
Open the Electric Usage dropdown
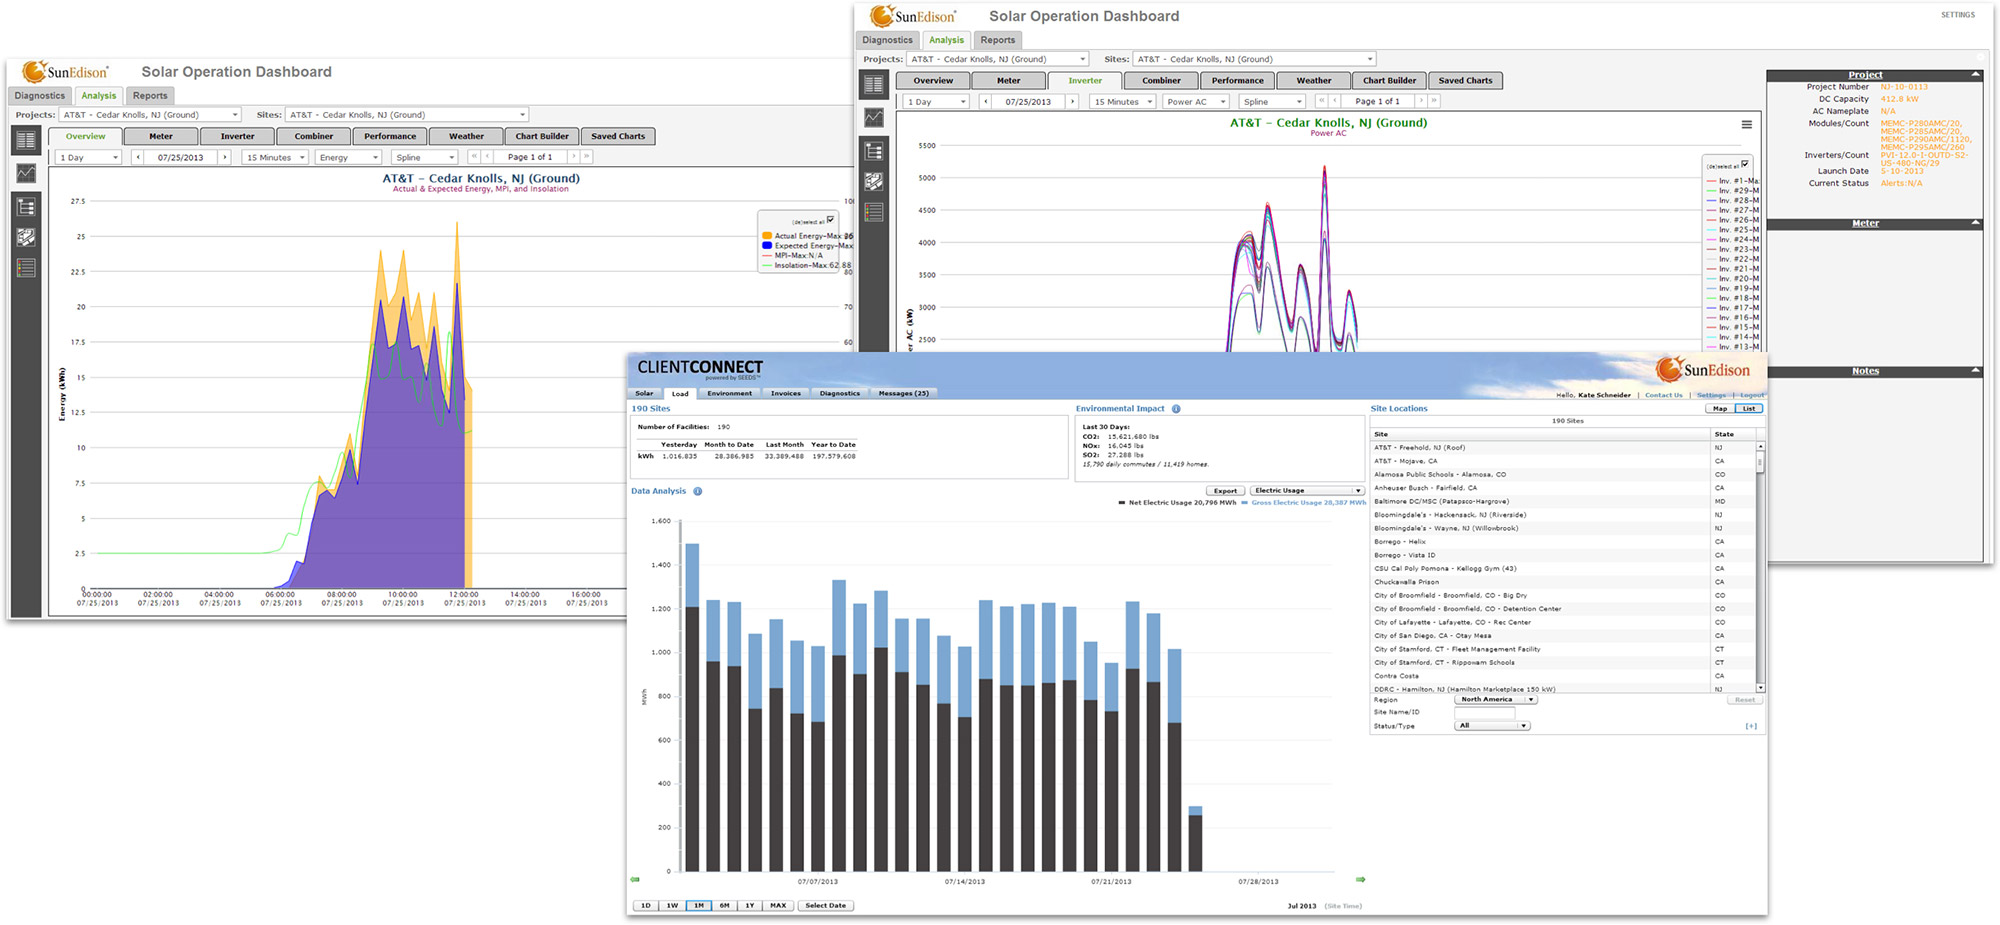[1307, 491]
